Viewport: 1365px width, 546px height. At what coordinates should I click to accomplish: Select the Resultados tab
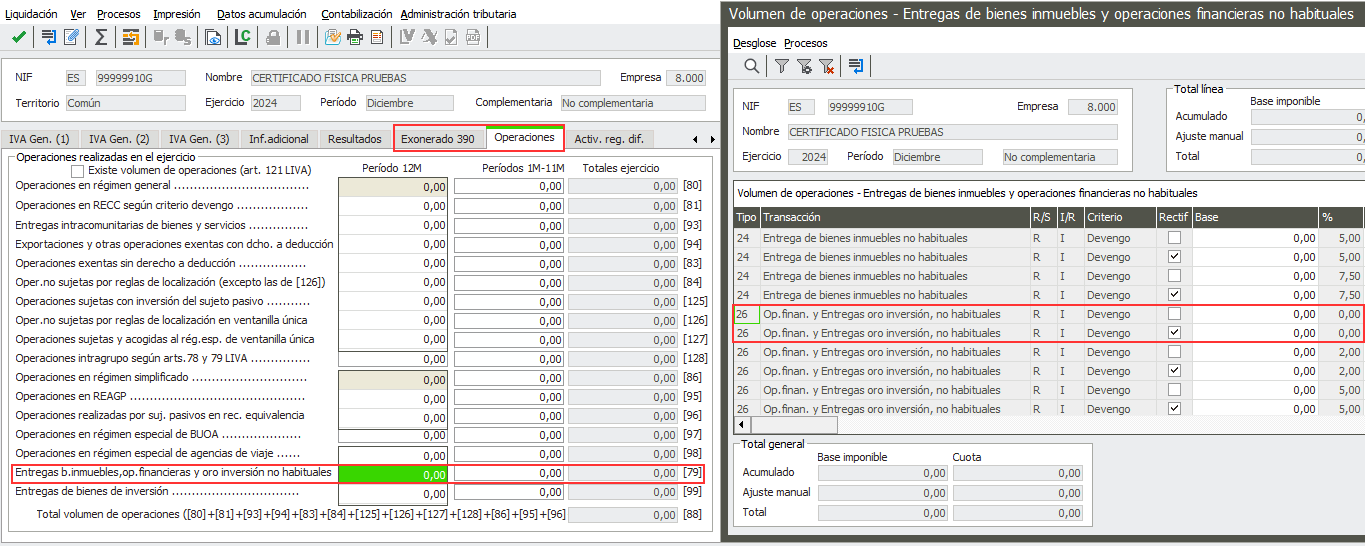click(354, 139)
